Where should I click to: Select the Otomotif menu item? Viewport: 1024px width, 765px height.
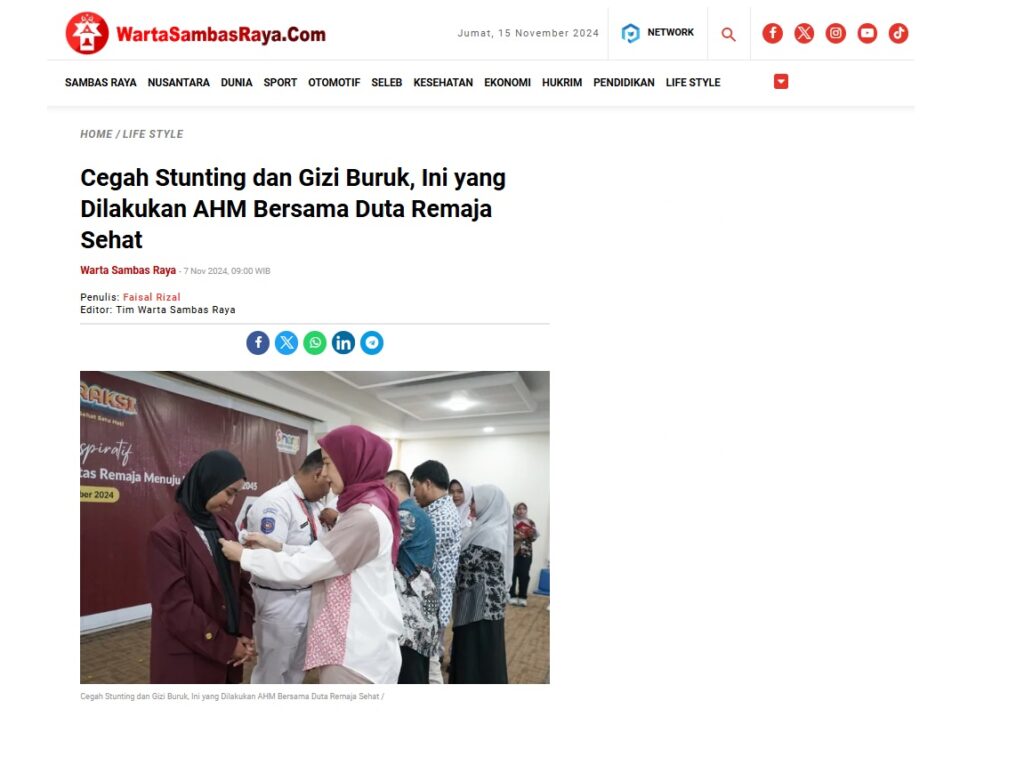click(x=334, y=82)
